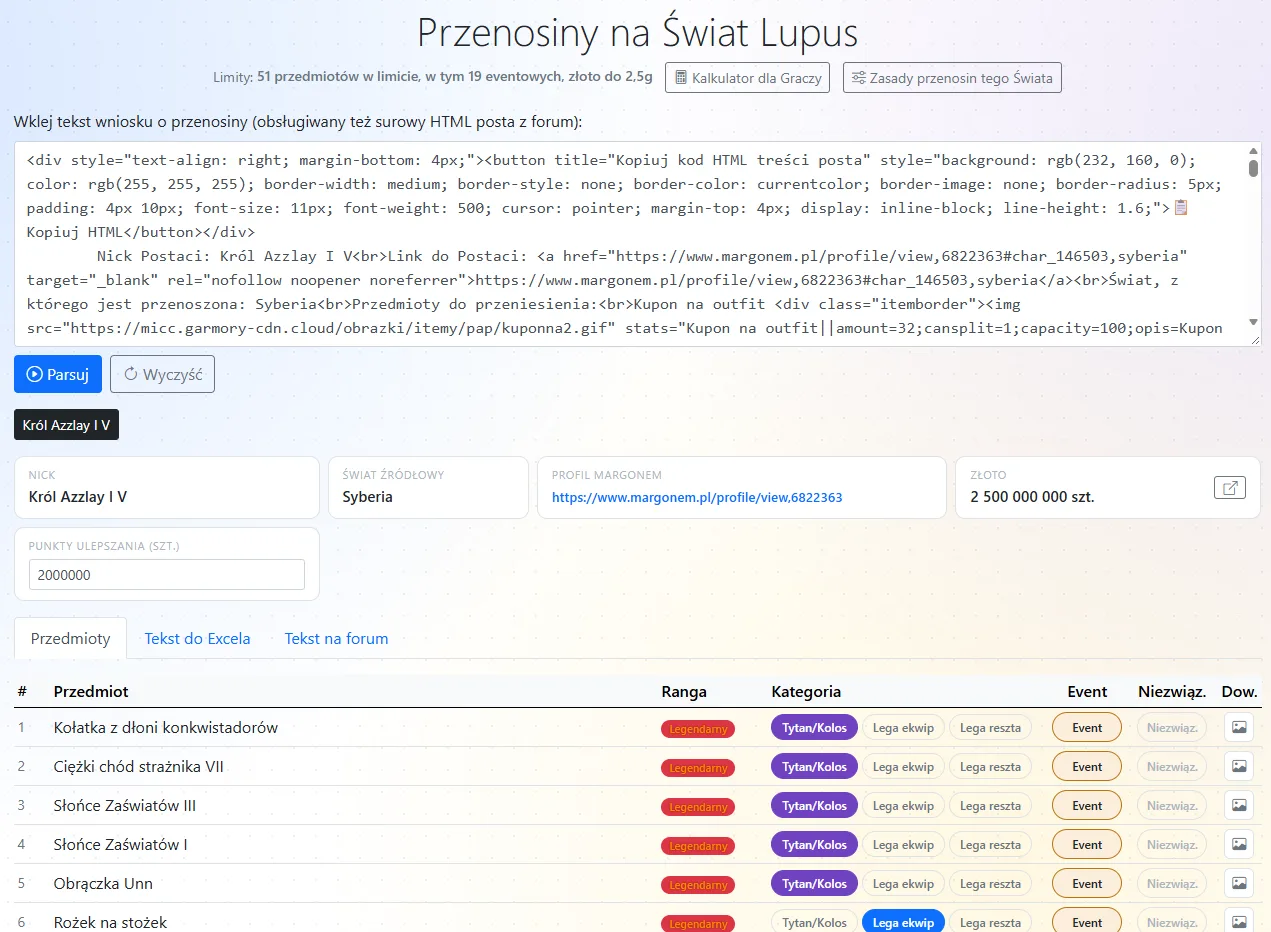Toggle Tytan/Kolos for Kołatka z dłoni konkwistadorów
The height and width of the screenshot is (932, 1271).
click(x=814, y=727)
